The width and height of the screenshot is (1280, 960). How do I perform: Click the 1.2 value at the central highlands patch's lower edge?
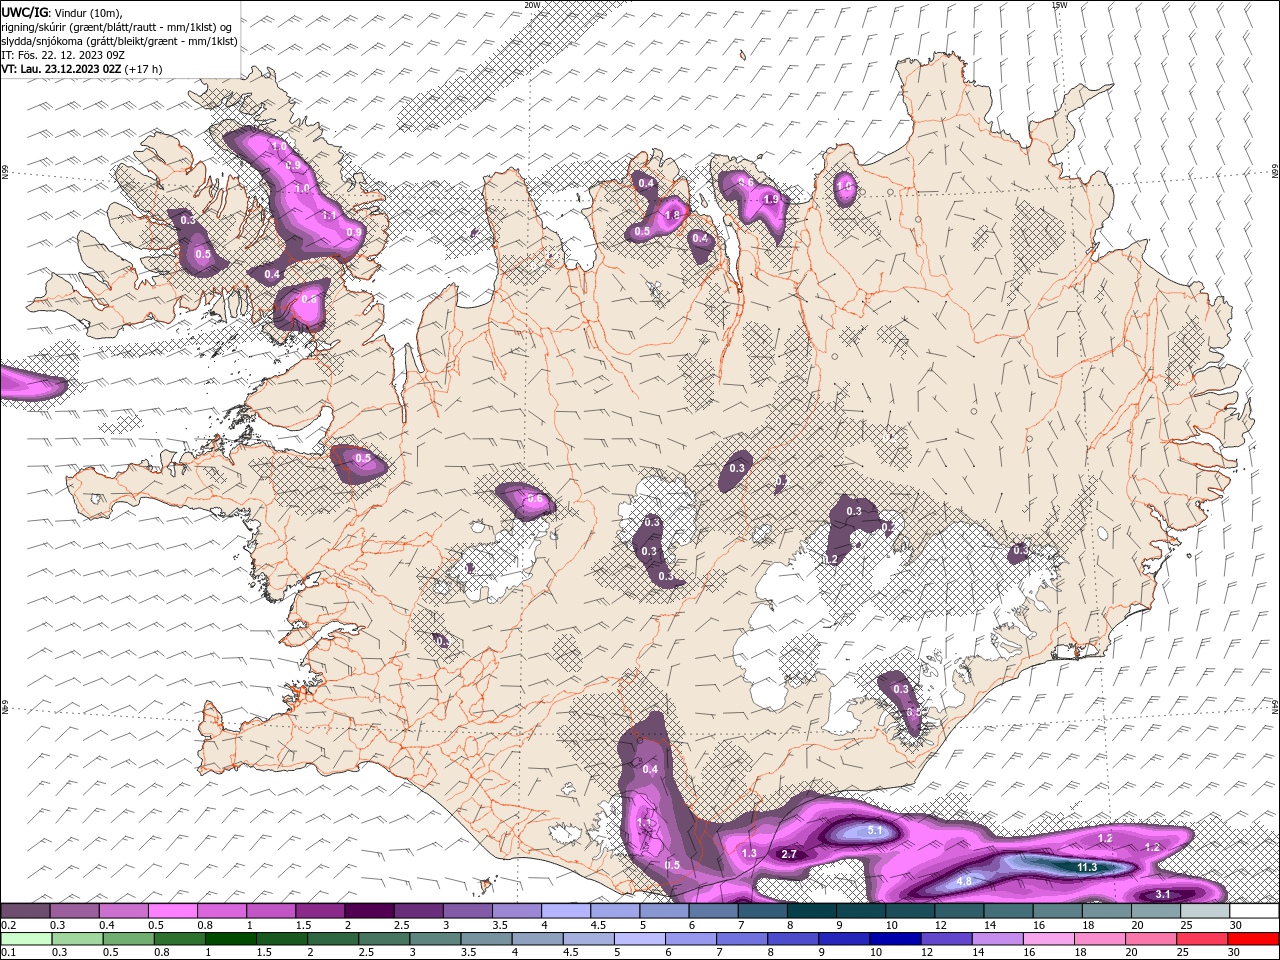click(830, 559)
